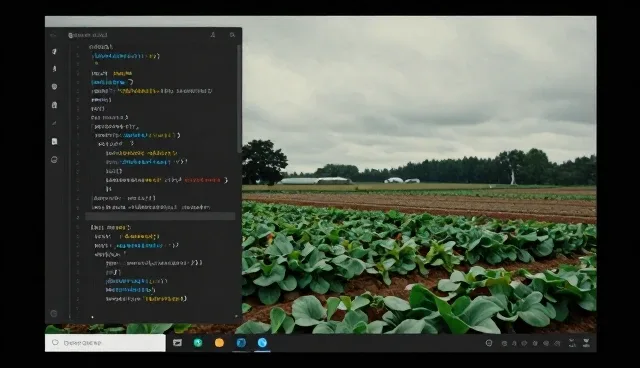Open the round settings icon at the sidebar bottom

tap(53, 313)
